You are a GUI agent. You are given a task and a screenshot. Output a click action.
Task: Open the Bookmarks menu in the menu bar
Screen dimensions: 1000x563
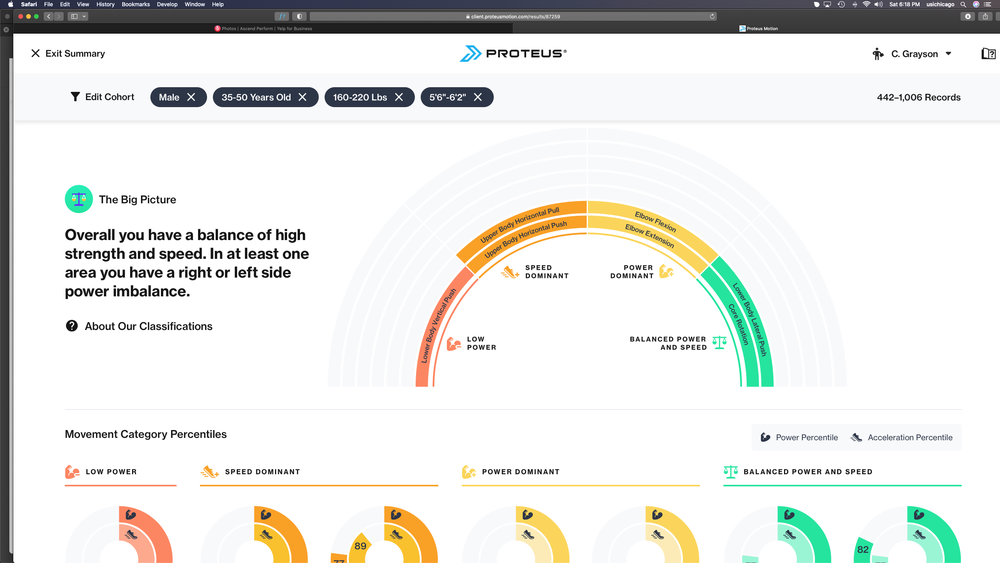point(134,4)
